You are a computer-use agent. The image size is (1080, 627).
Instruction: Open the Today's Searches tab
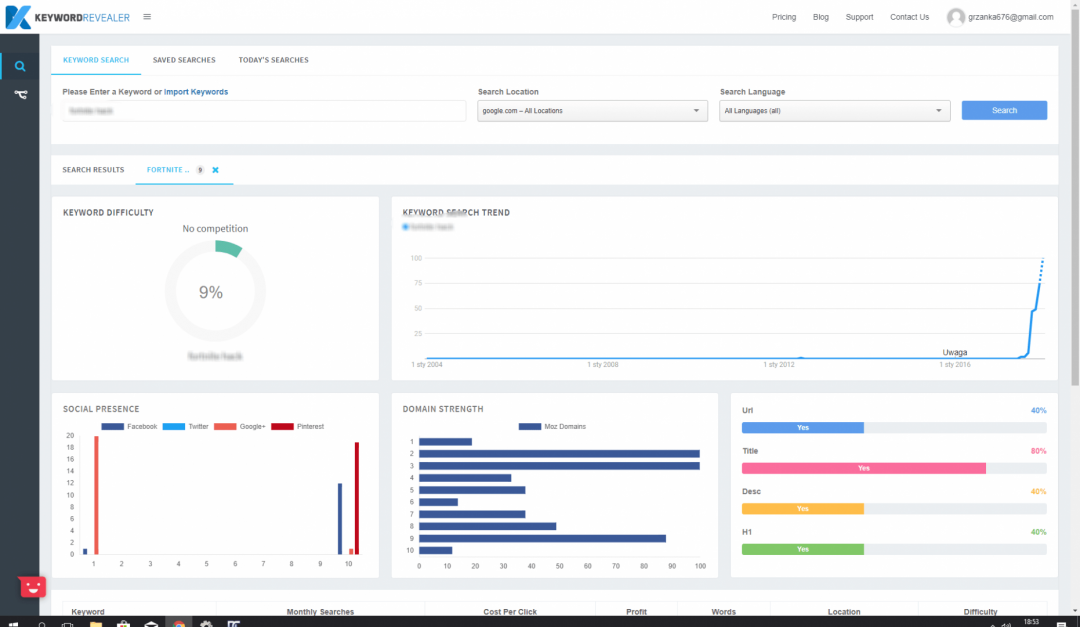[273, 60]
